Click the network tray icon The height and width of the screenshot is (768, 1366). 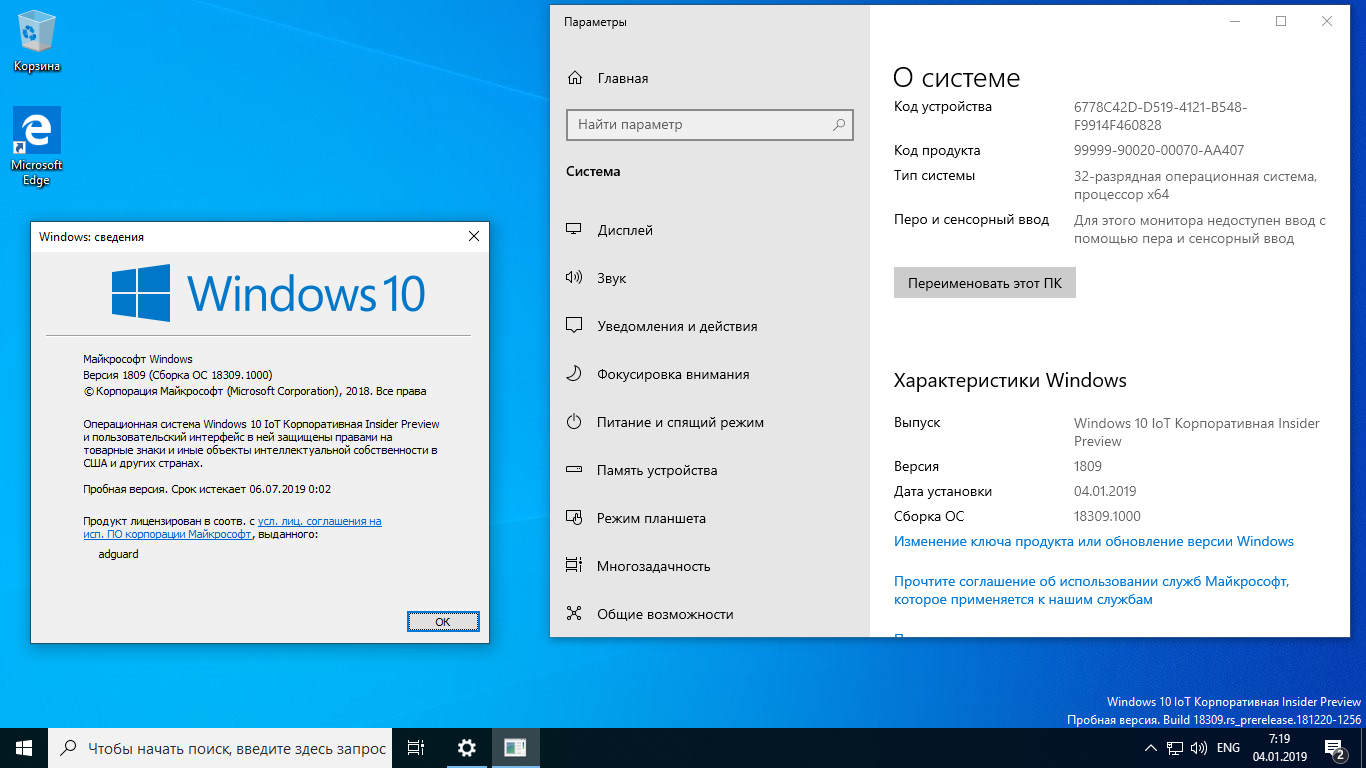pos(1175,748)
